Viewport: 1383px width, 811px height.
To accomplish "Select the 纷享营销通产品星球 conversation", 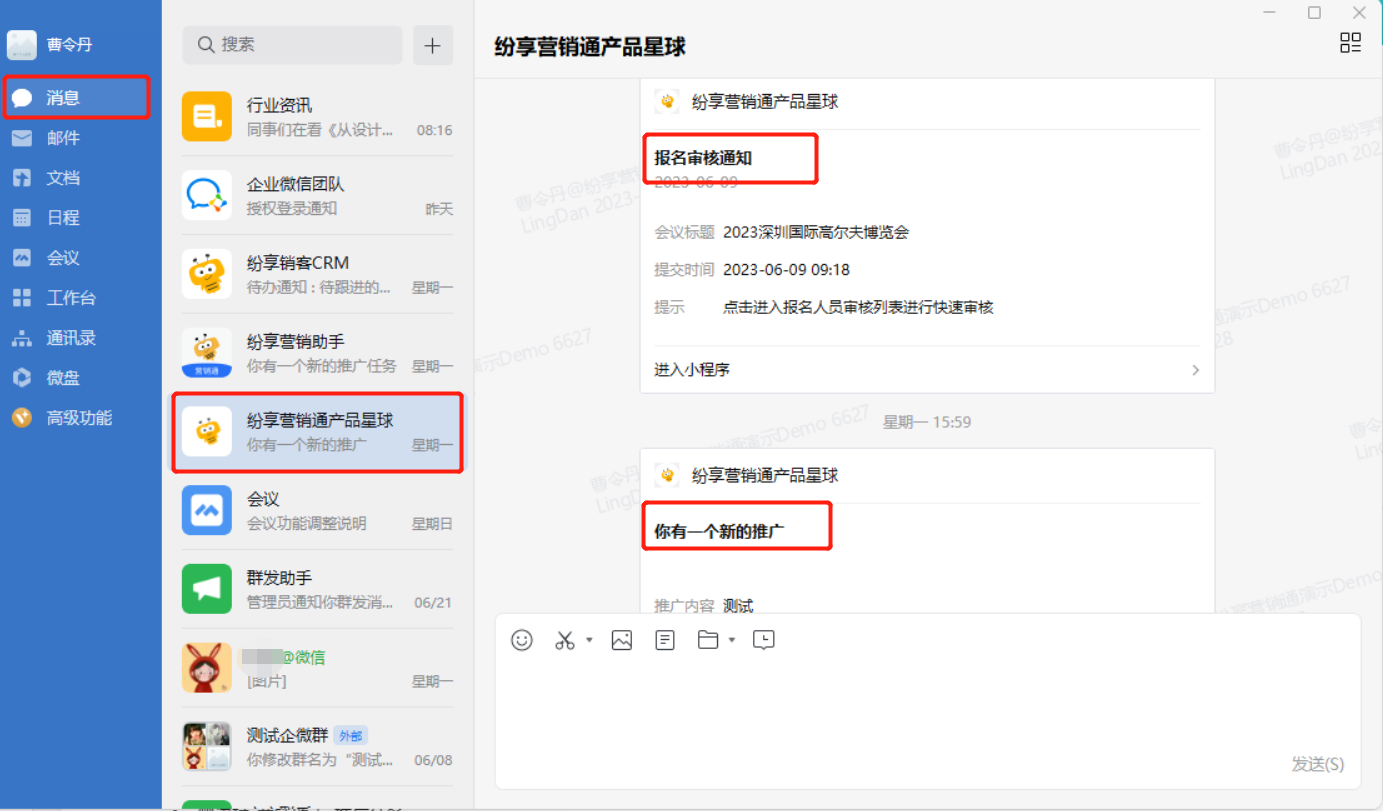I will pos(317,432).
